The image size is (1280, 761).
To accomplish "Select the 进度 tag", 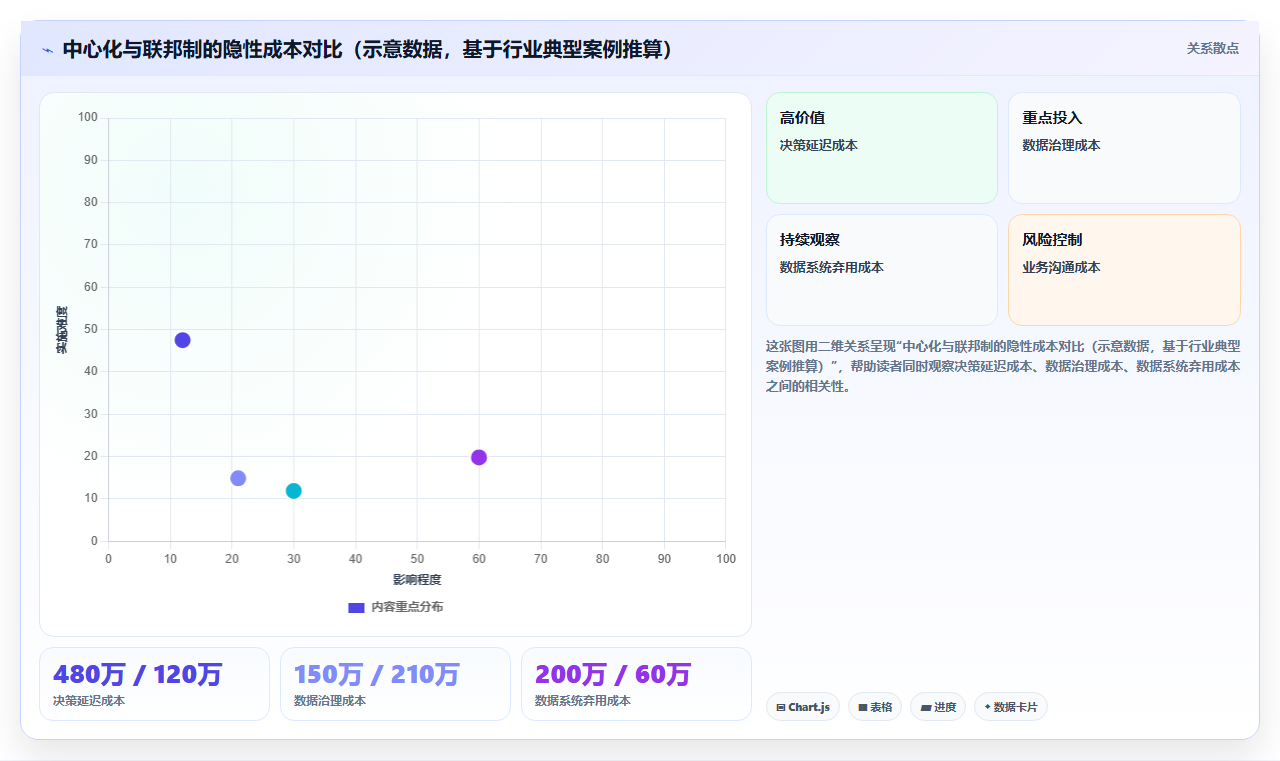I will click(x=938, y=707).
